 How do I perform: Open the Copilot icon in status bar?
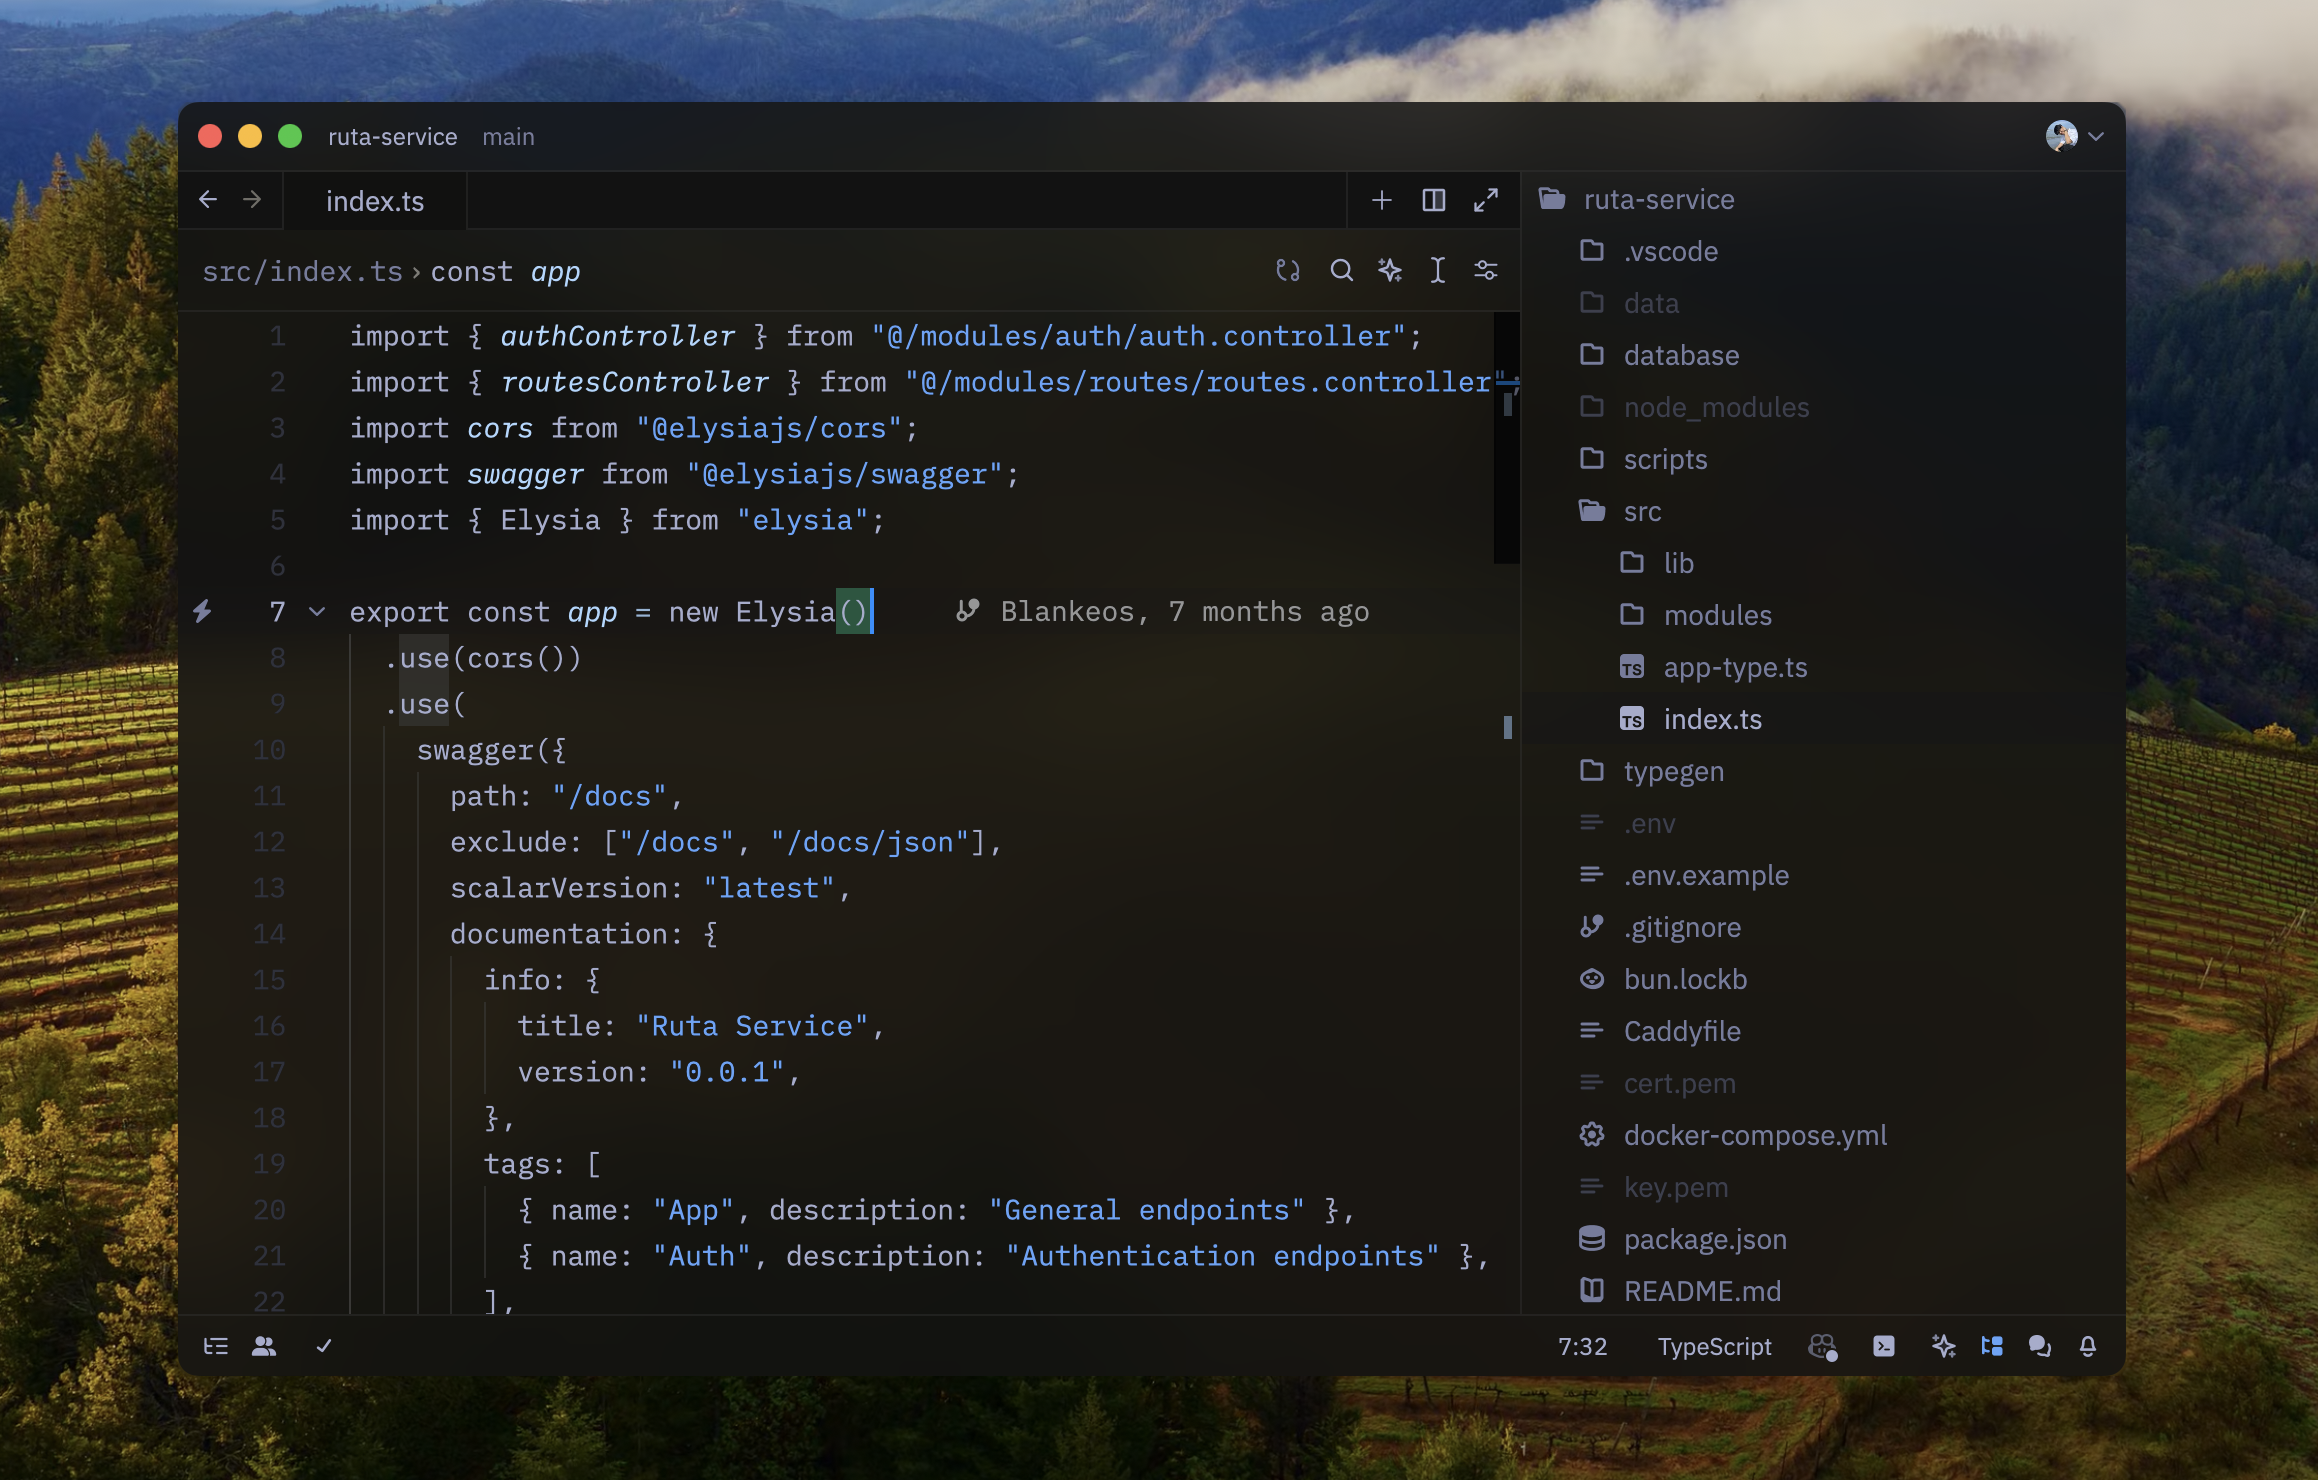[1823, 1347]
